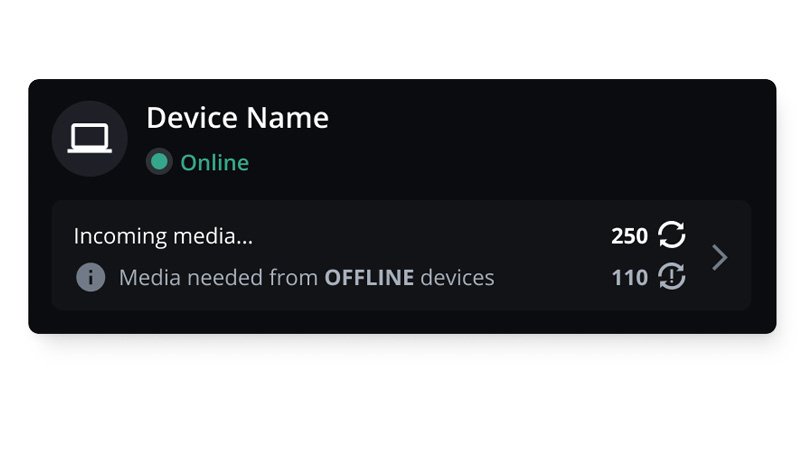Click the laptop device icon
This screenshot has width=800, height=450.
pyautogui.click(x=90, y=138)
